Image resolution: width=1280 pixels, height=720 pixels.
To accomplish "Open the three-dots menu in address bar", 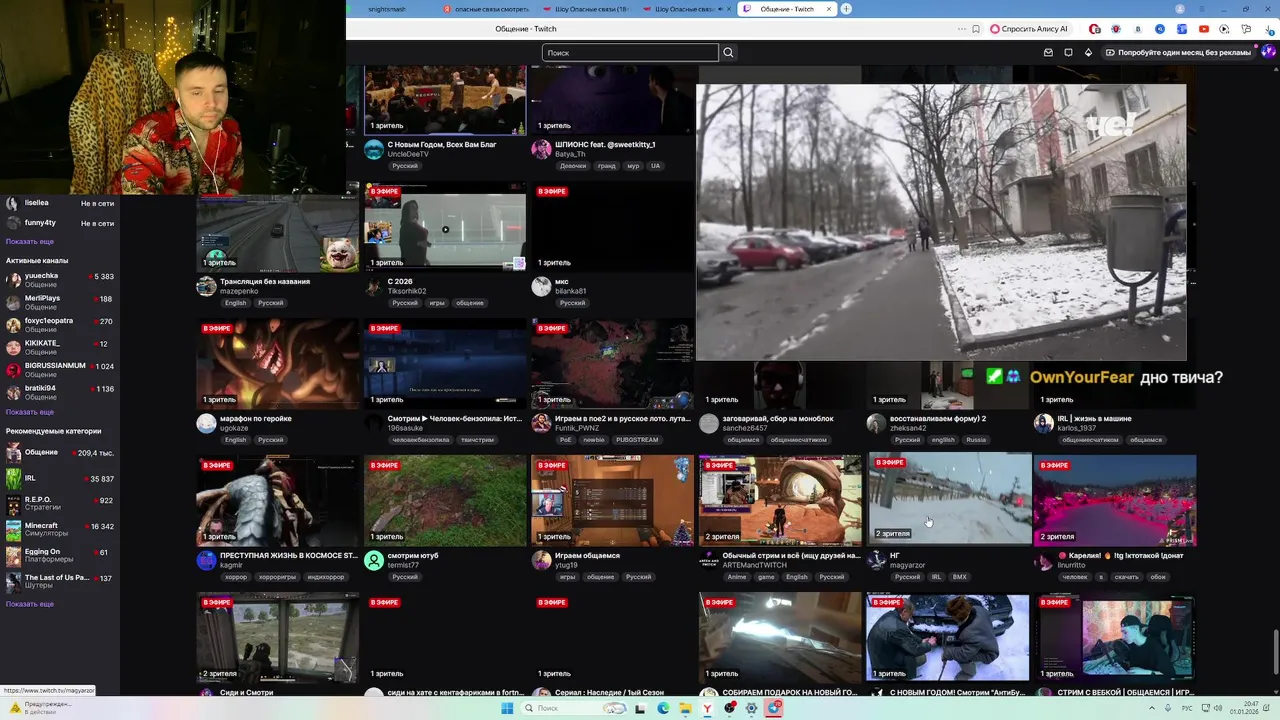I will [x=962, y=29].
